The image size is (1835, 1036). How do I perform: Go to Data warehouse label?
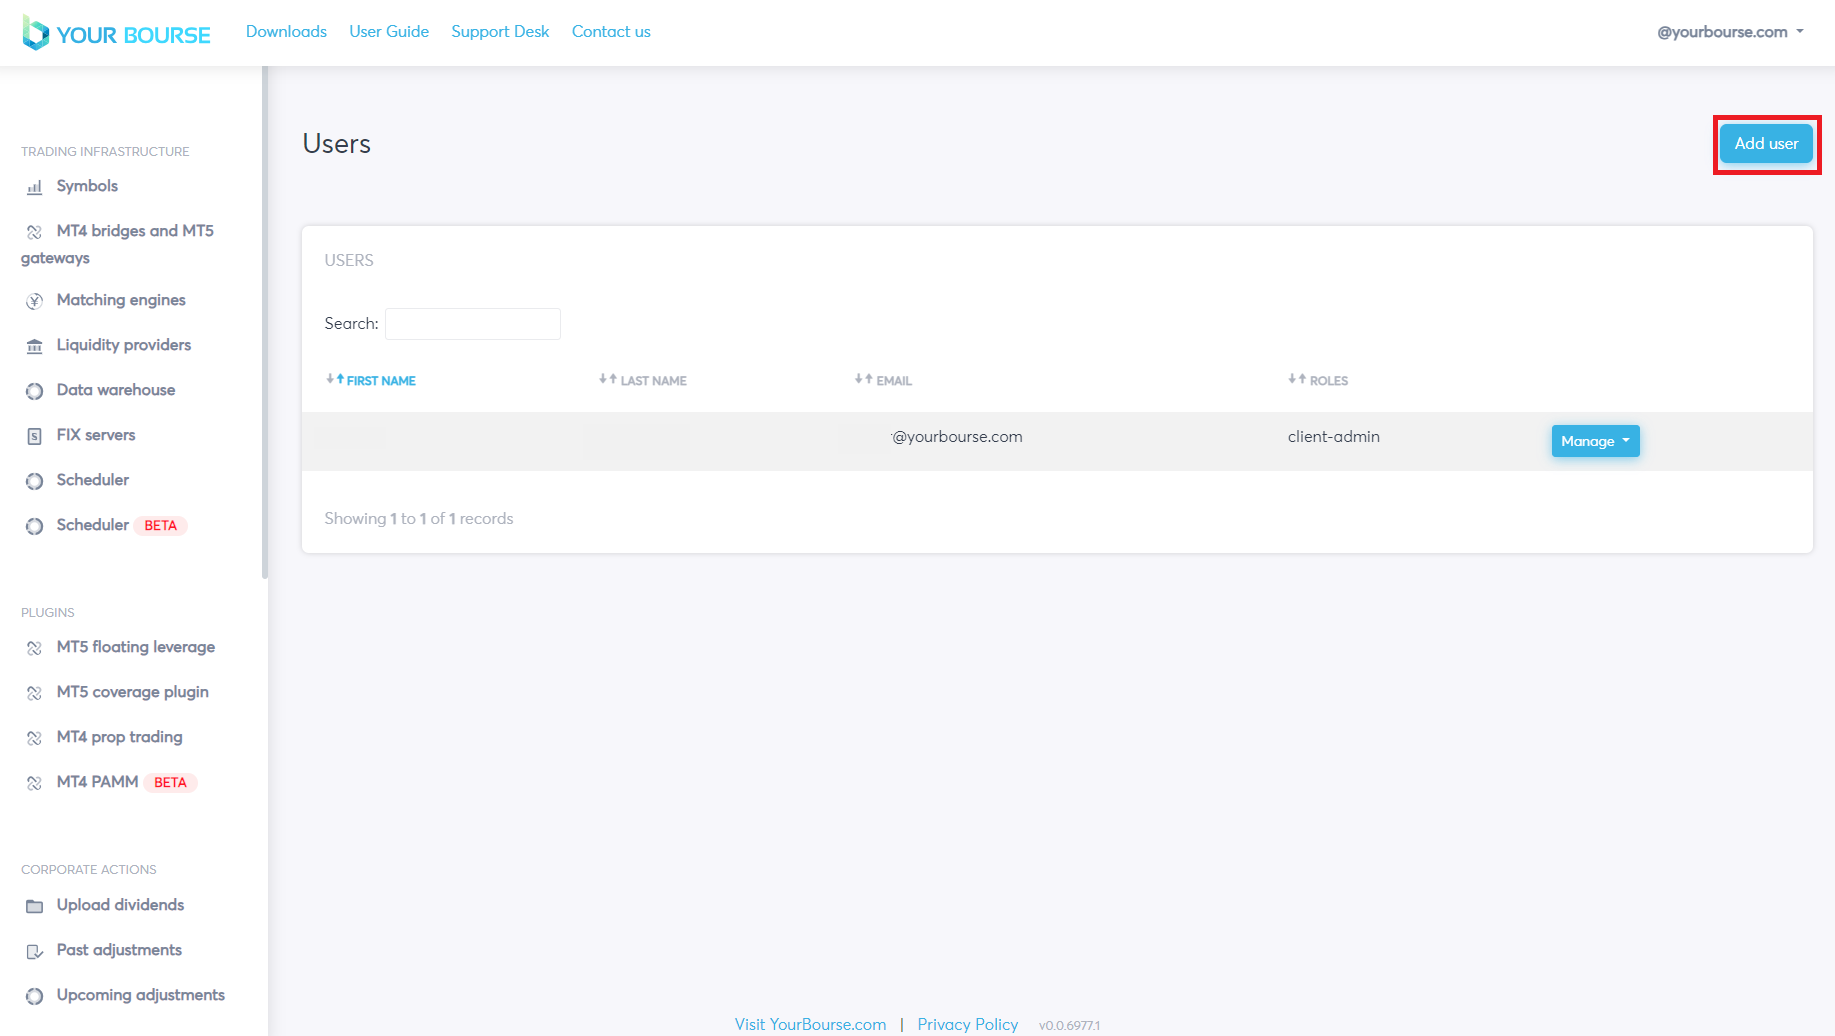116,390
